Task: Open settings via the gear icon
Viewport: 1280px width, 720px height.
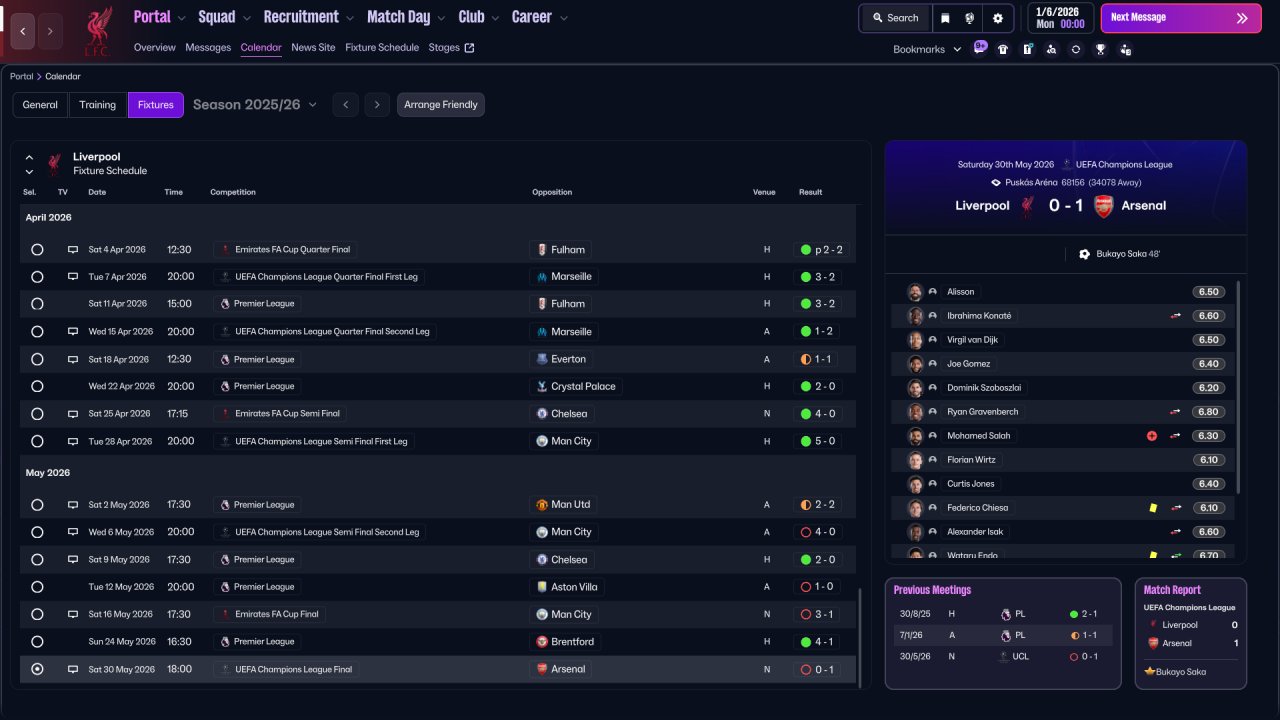Action: pos(997,18)
